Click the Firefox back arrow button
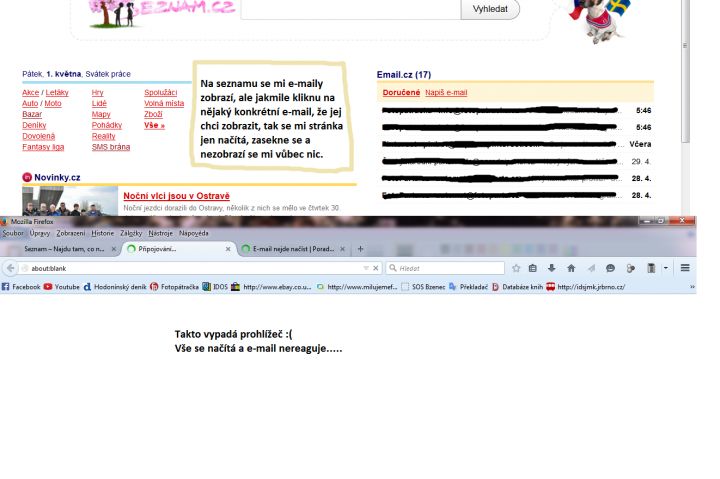Screen dimensions: 720x479 tap(11, 268)
